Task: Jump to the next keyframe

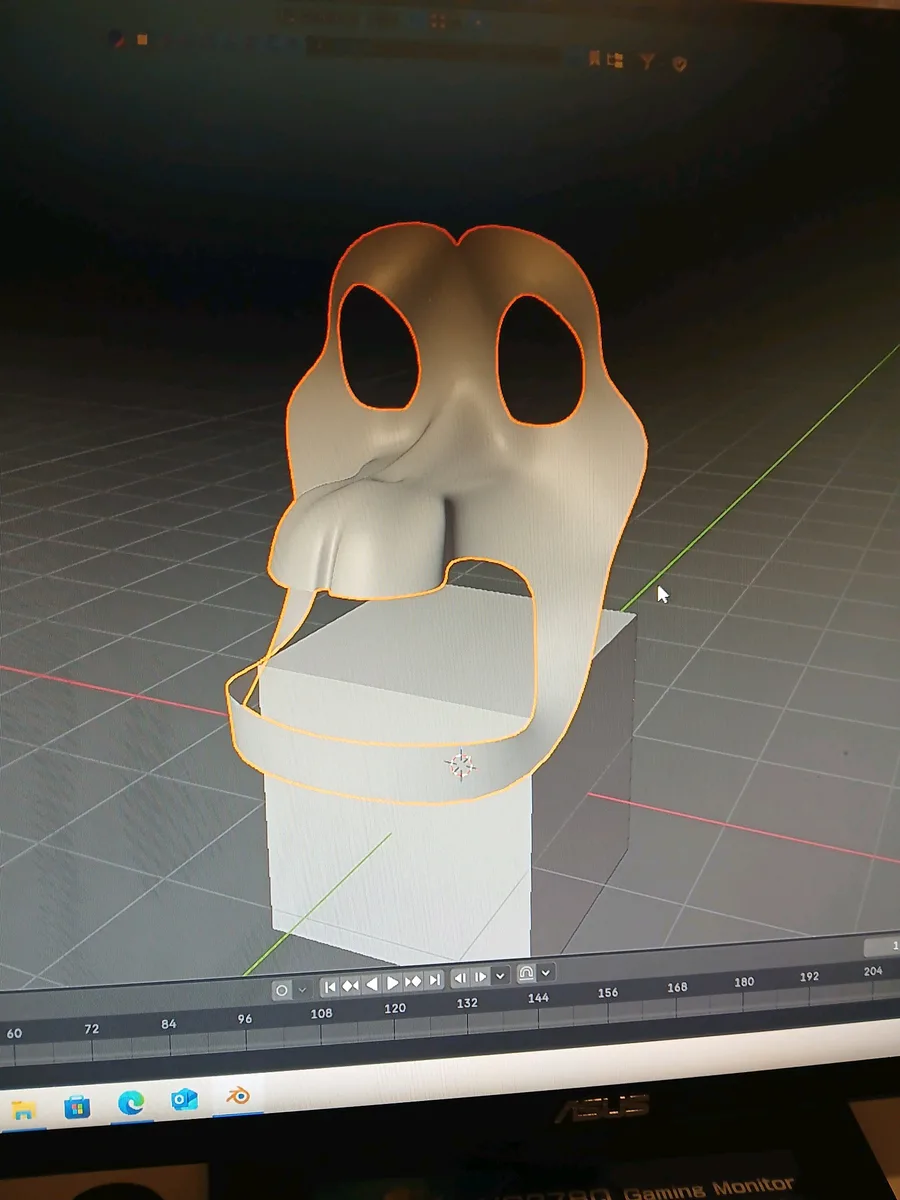Action: [413, 982]
